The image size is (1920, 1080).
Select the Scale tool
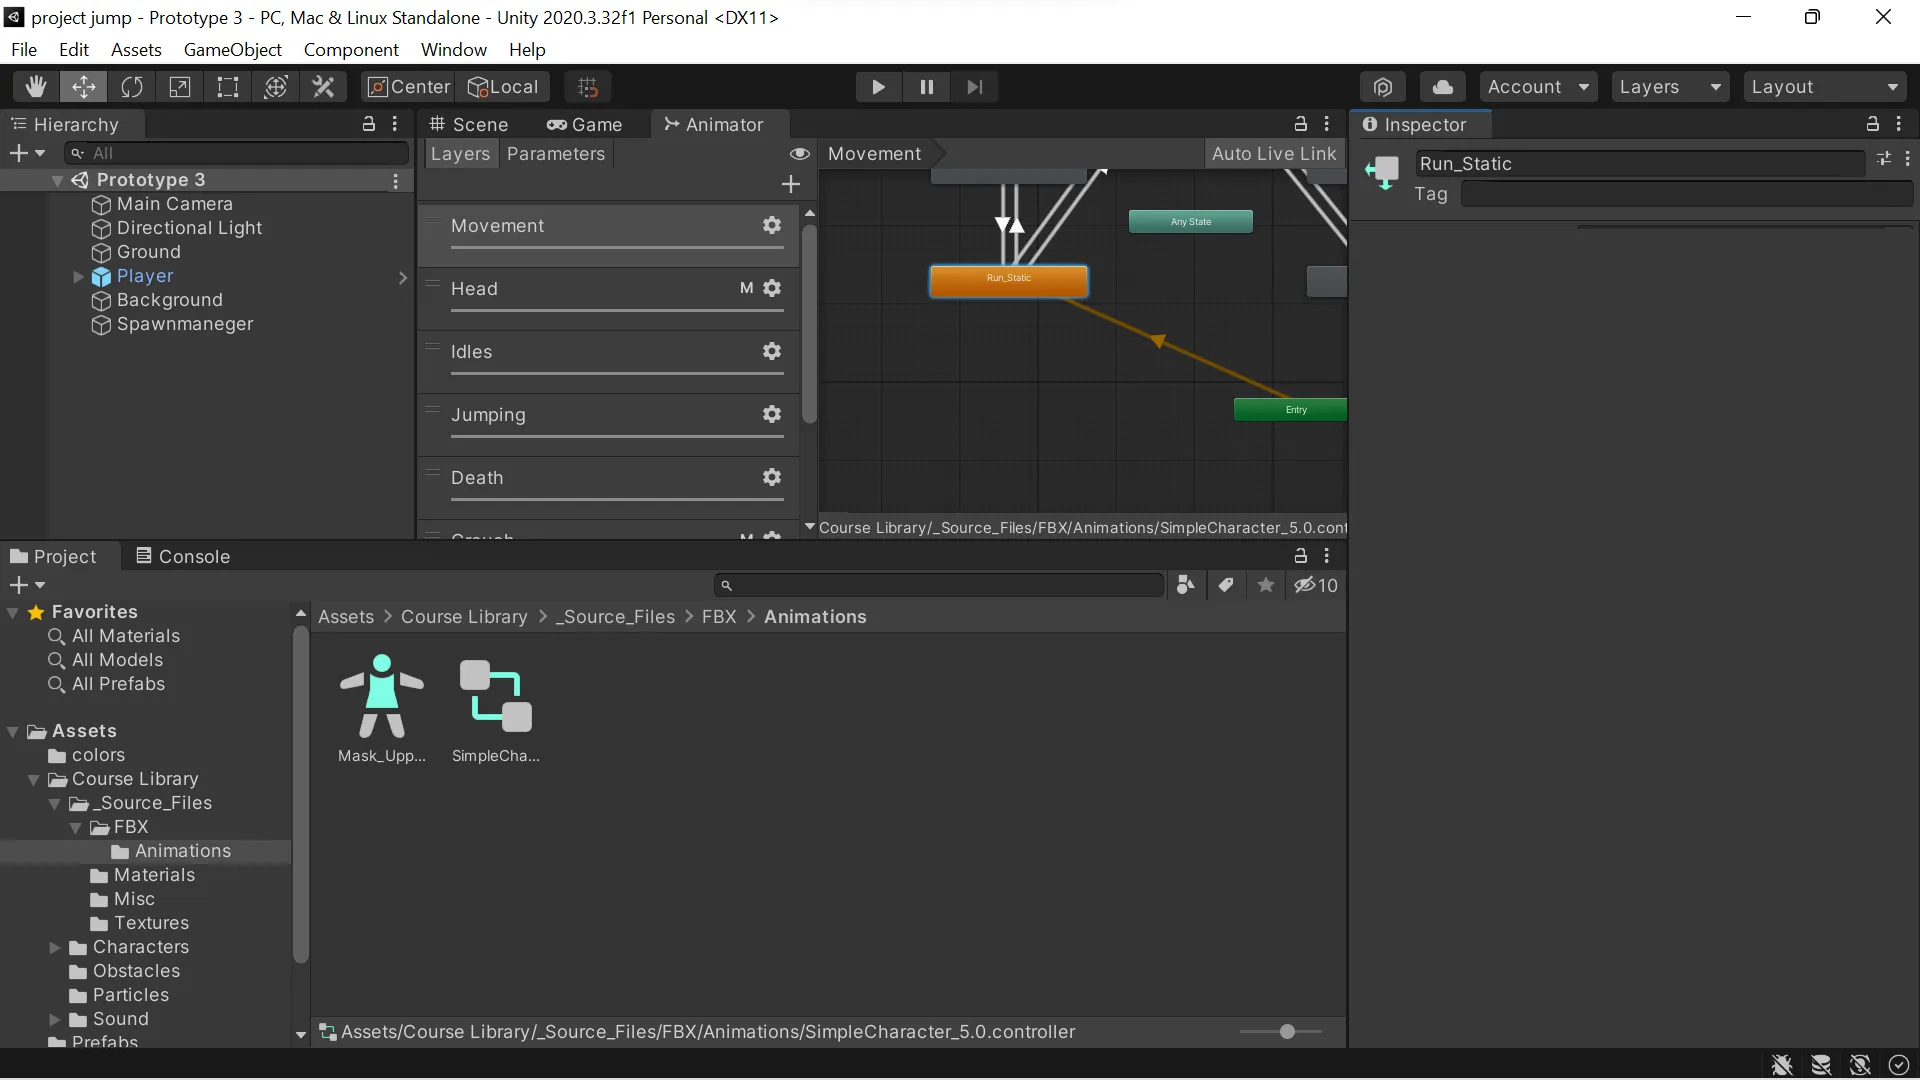pos(180,87)
